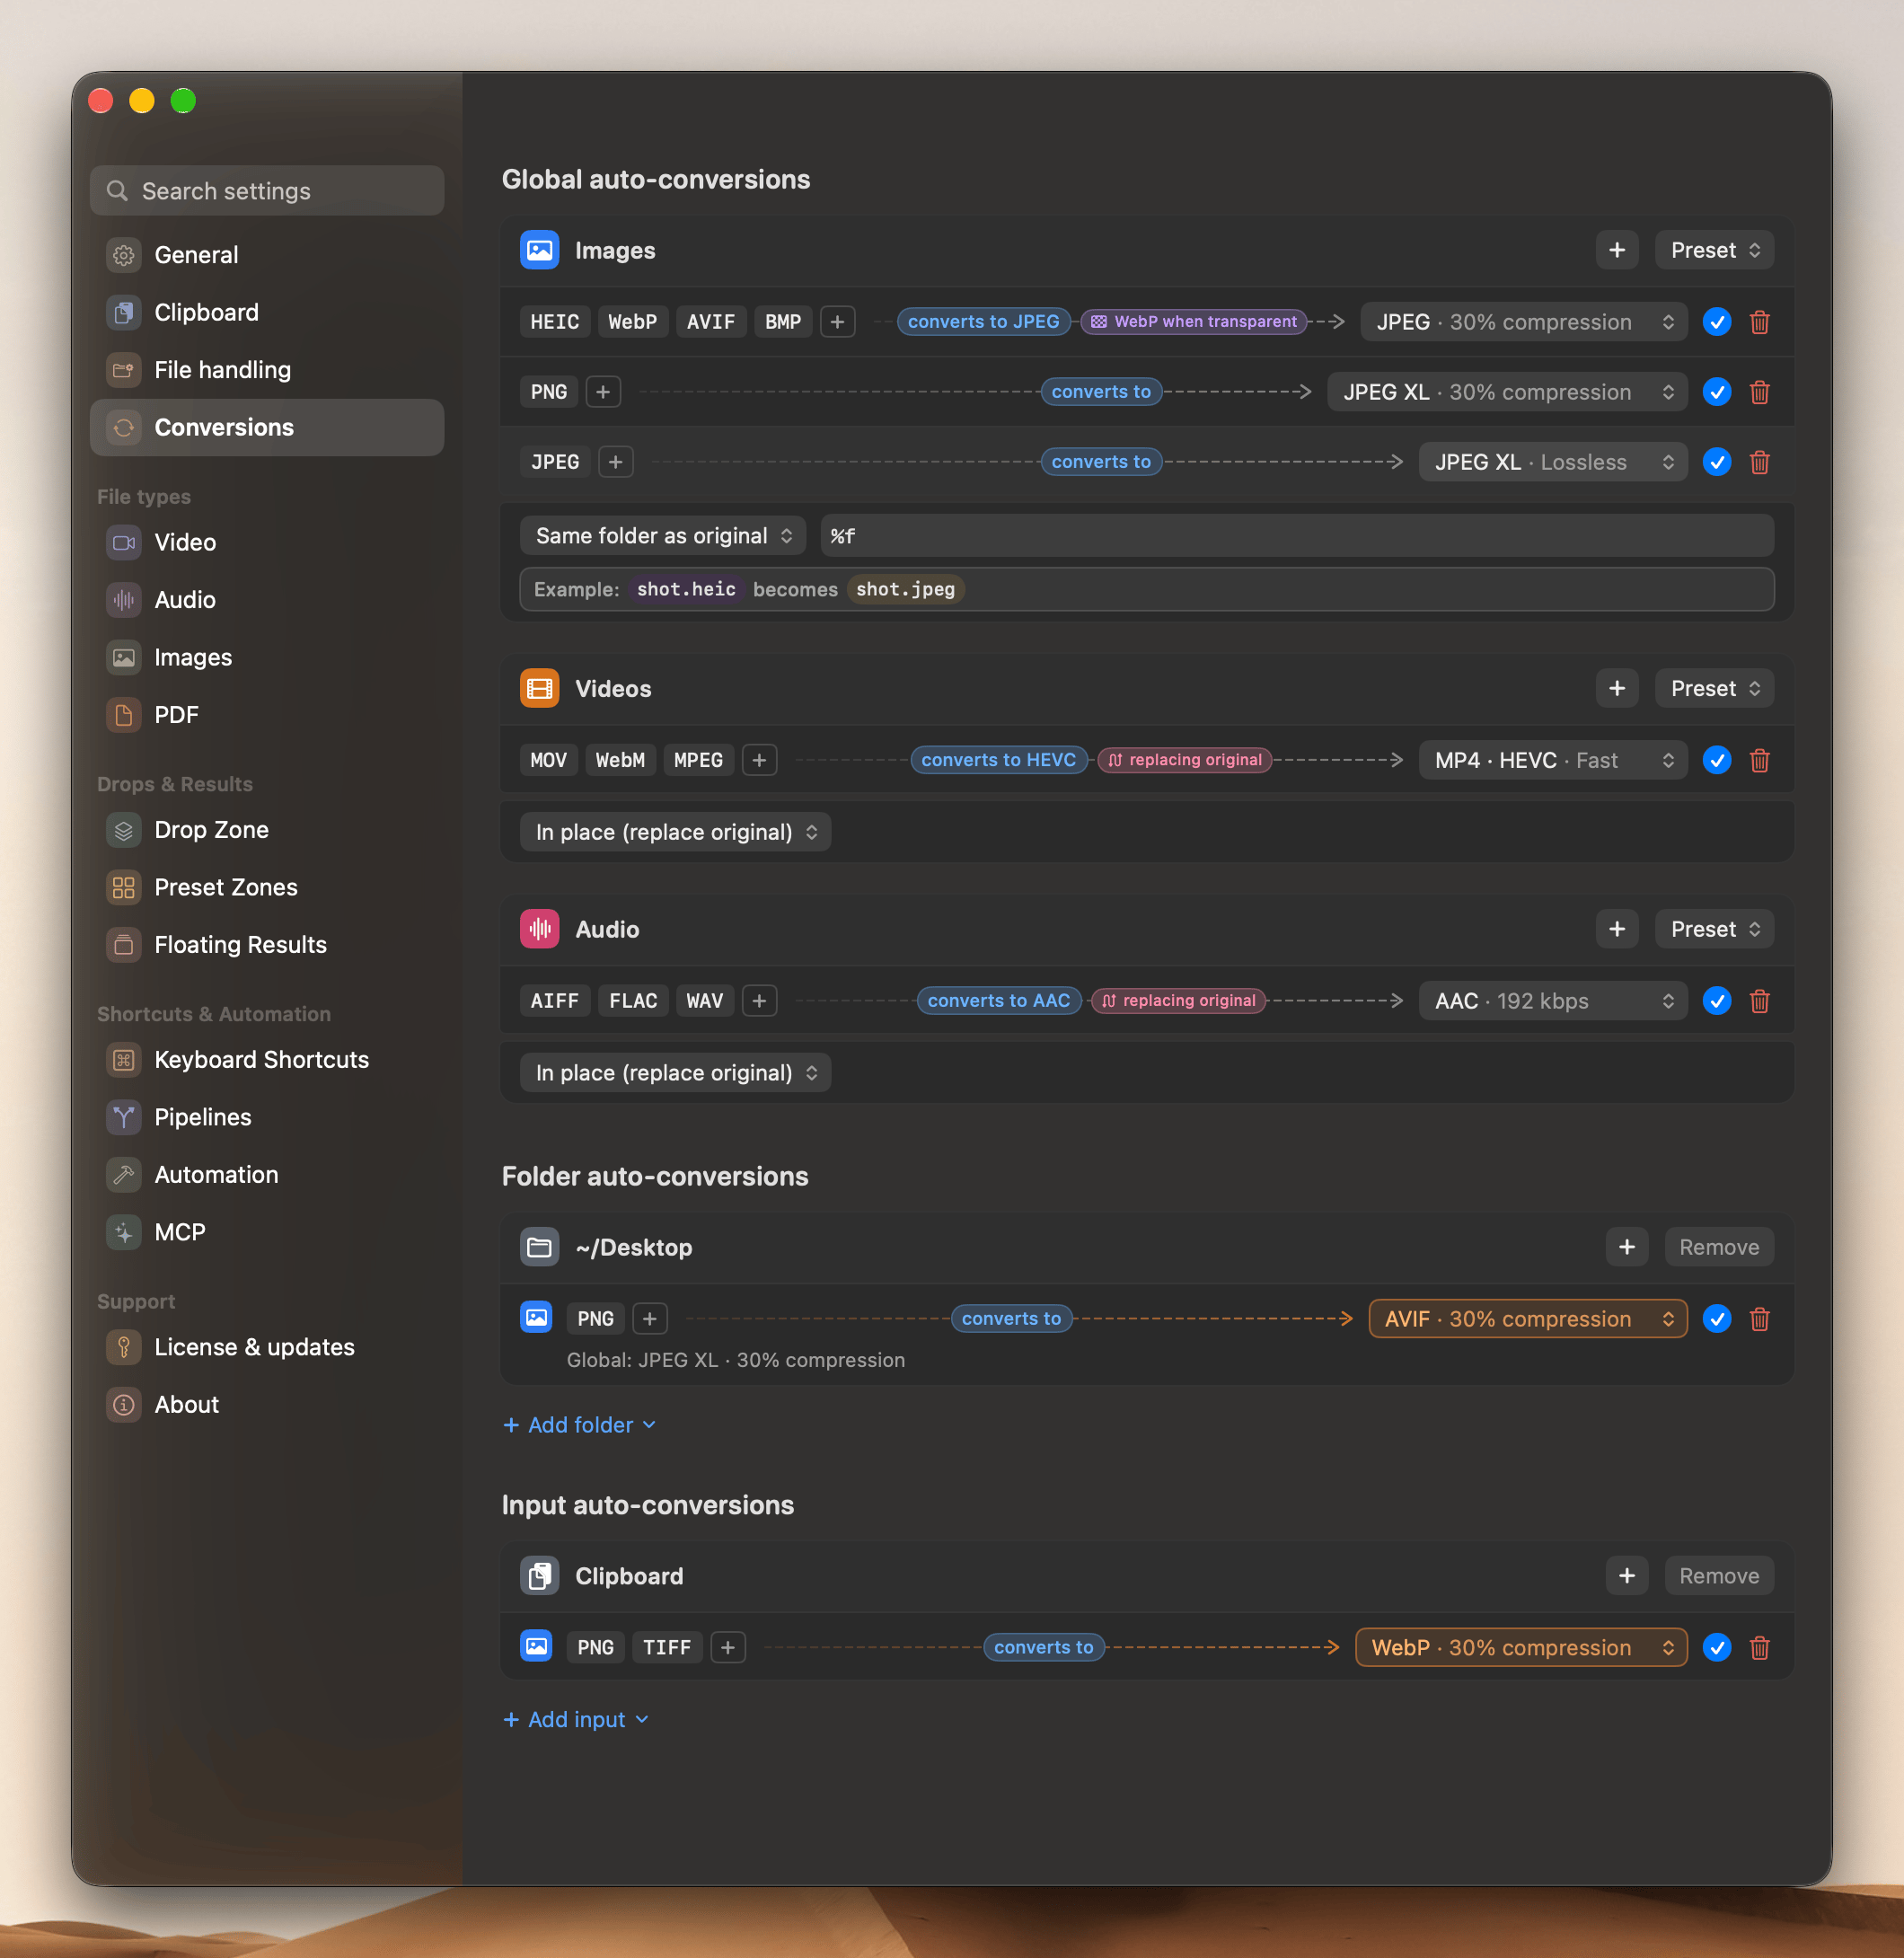
Task: Open the Same folder as original dropdown
Action: pos(663,536)
